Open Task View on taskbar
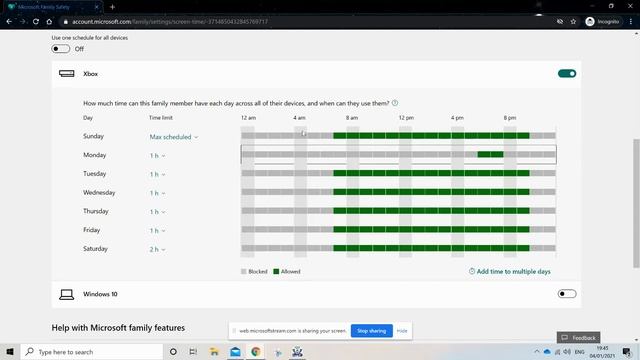 193,351
